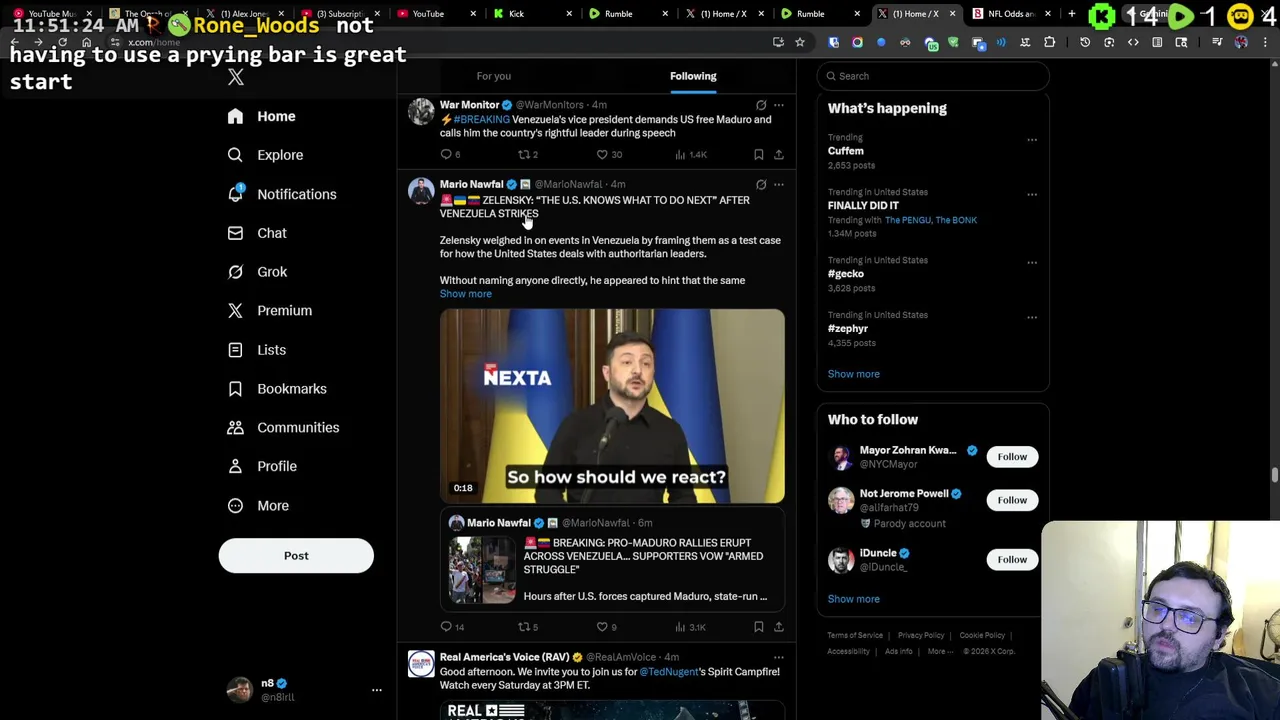Image resolution: width=1280 pixels, height=720 pixels.
Task: Repost the War Monitor post
Action: click(x=527, y=155)
